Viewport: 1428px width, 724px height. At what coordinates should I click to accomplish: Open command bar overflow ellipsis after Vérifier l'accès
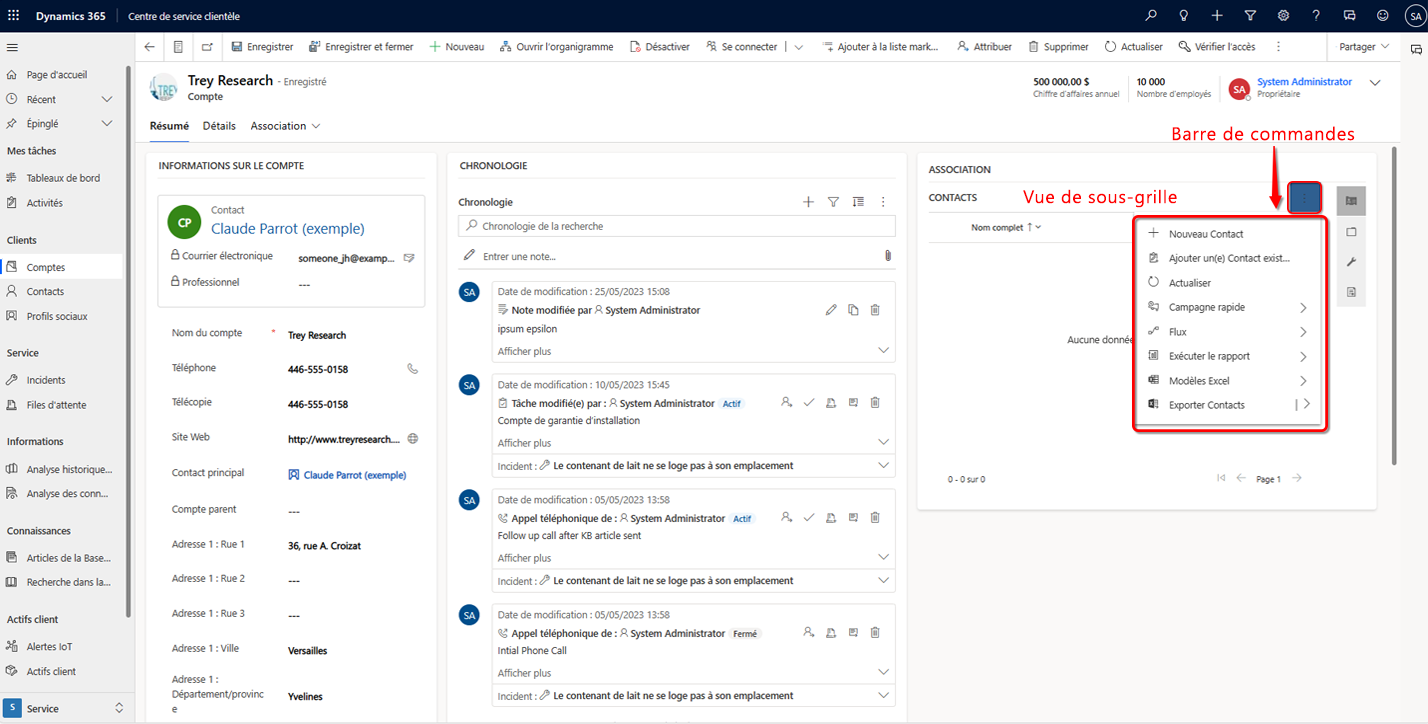point(1278,47)
